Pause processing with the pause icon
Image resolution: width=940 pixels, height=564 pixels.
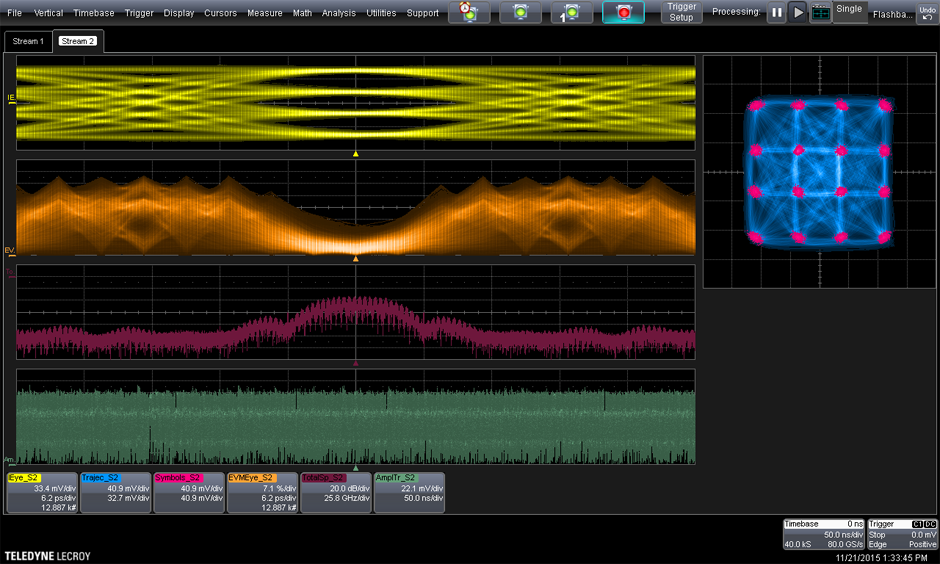tap(776, 13)
